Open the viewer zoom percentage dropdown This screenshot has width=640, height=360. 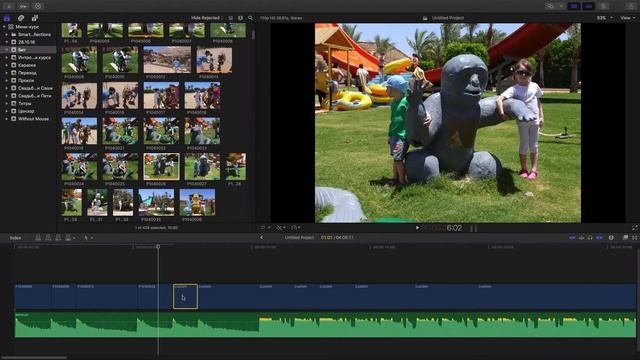604,18
